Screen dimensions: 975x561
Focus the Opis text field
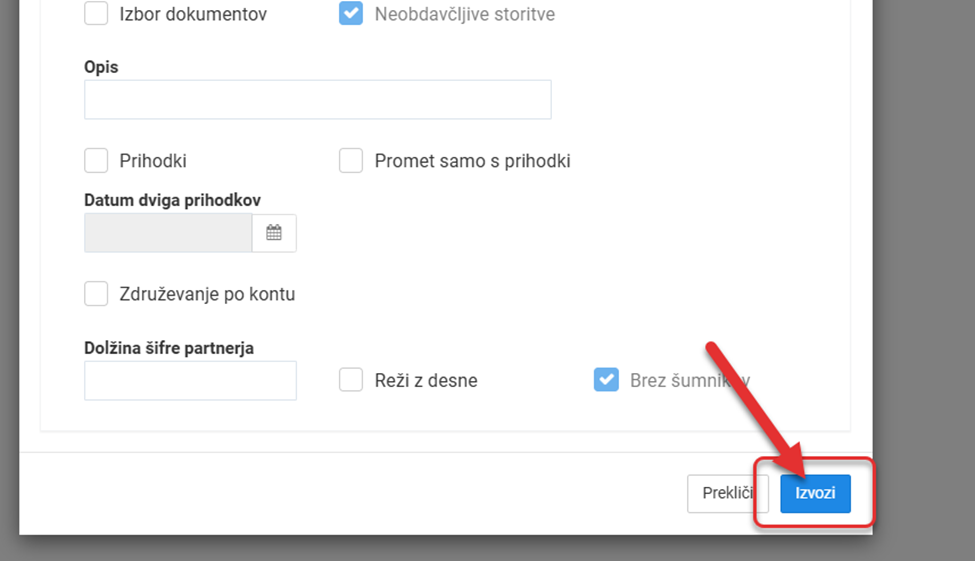pos(318,100)
